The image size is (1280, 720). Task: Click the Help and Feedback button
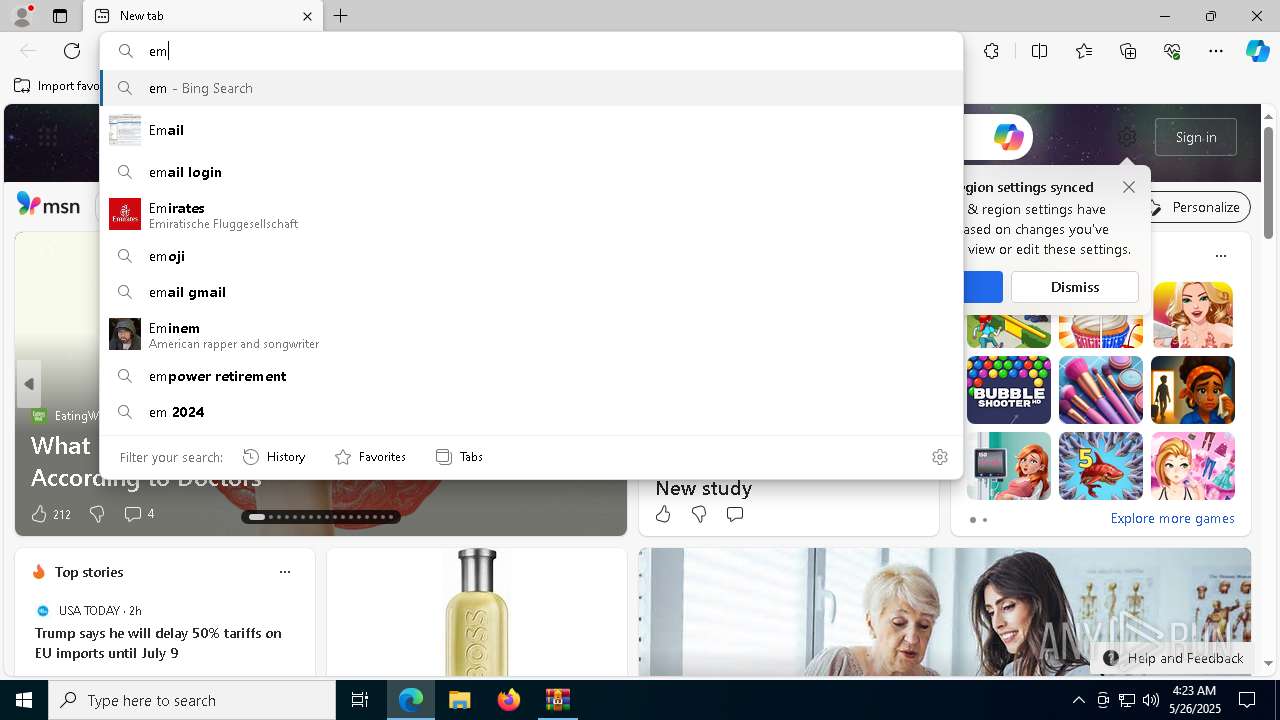pos(1174,658)
